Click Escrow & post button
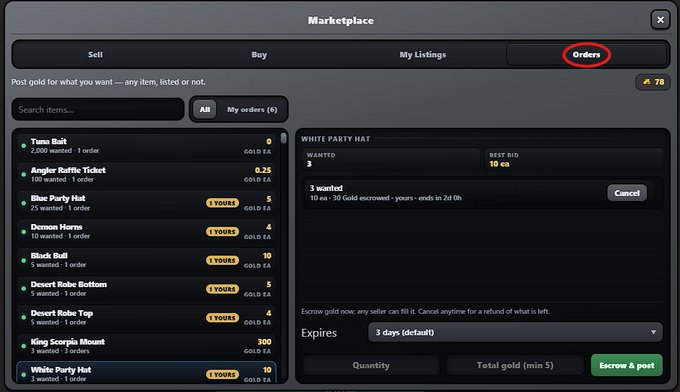 pyautogui.click(x=627, y=365)
